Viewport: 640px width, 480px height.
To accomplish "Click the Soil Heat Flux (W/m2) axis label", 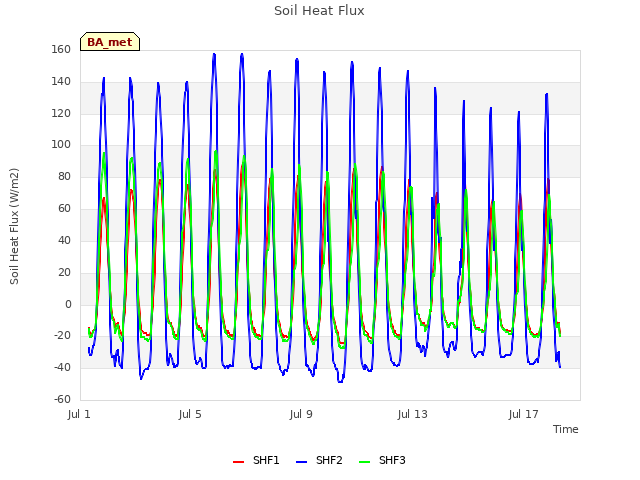I will pyautogui.click(x=14, y=226).
